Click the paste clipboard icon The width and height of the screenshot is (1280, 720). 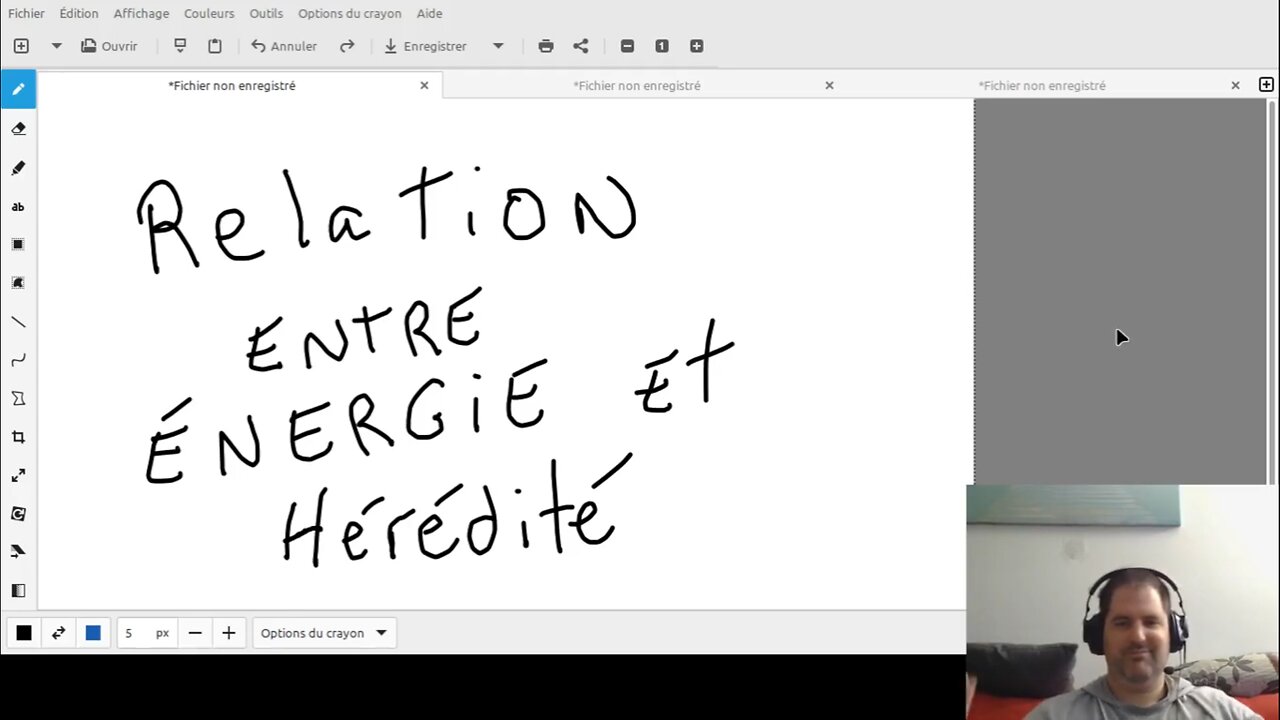click(x=215, y=46)
